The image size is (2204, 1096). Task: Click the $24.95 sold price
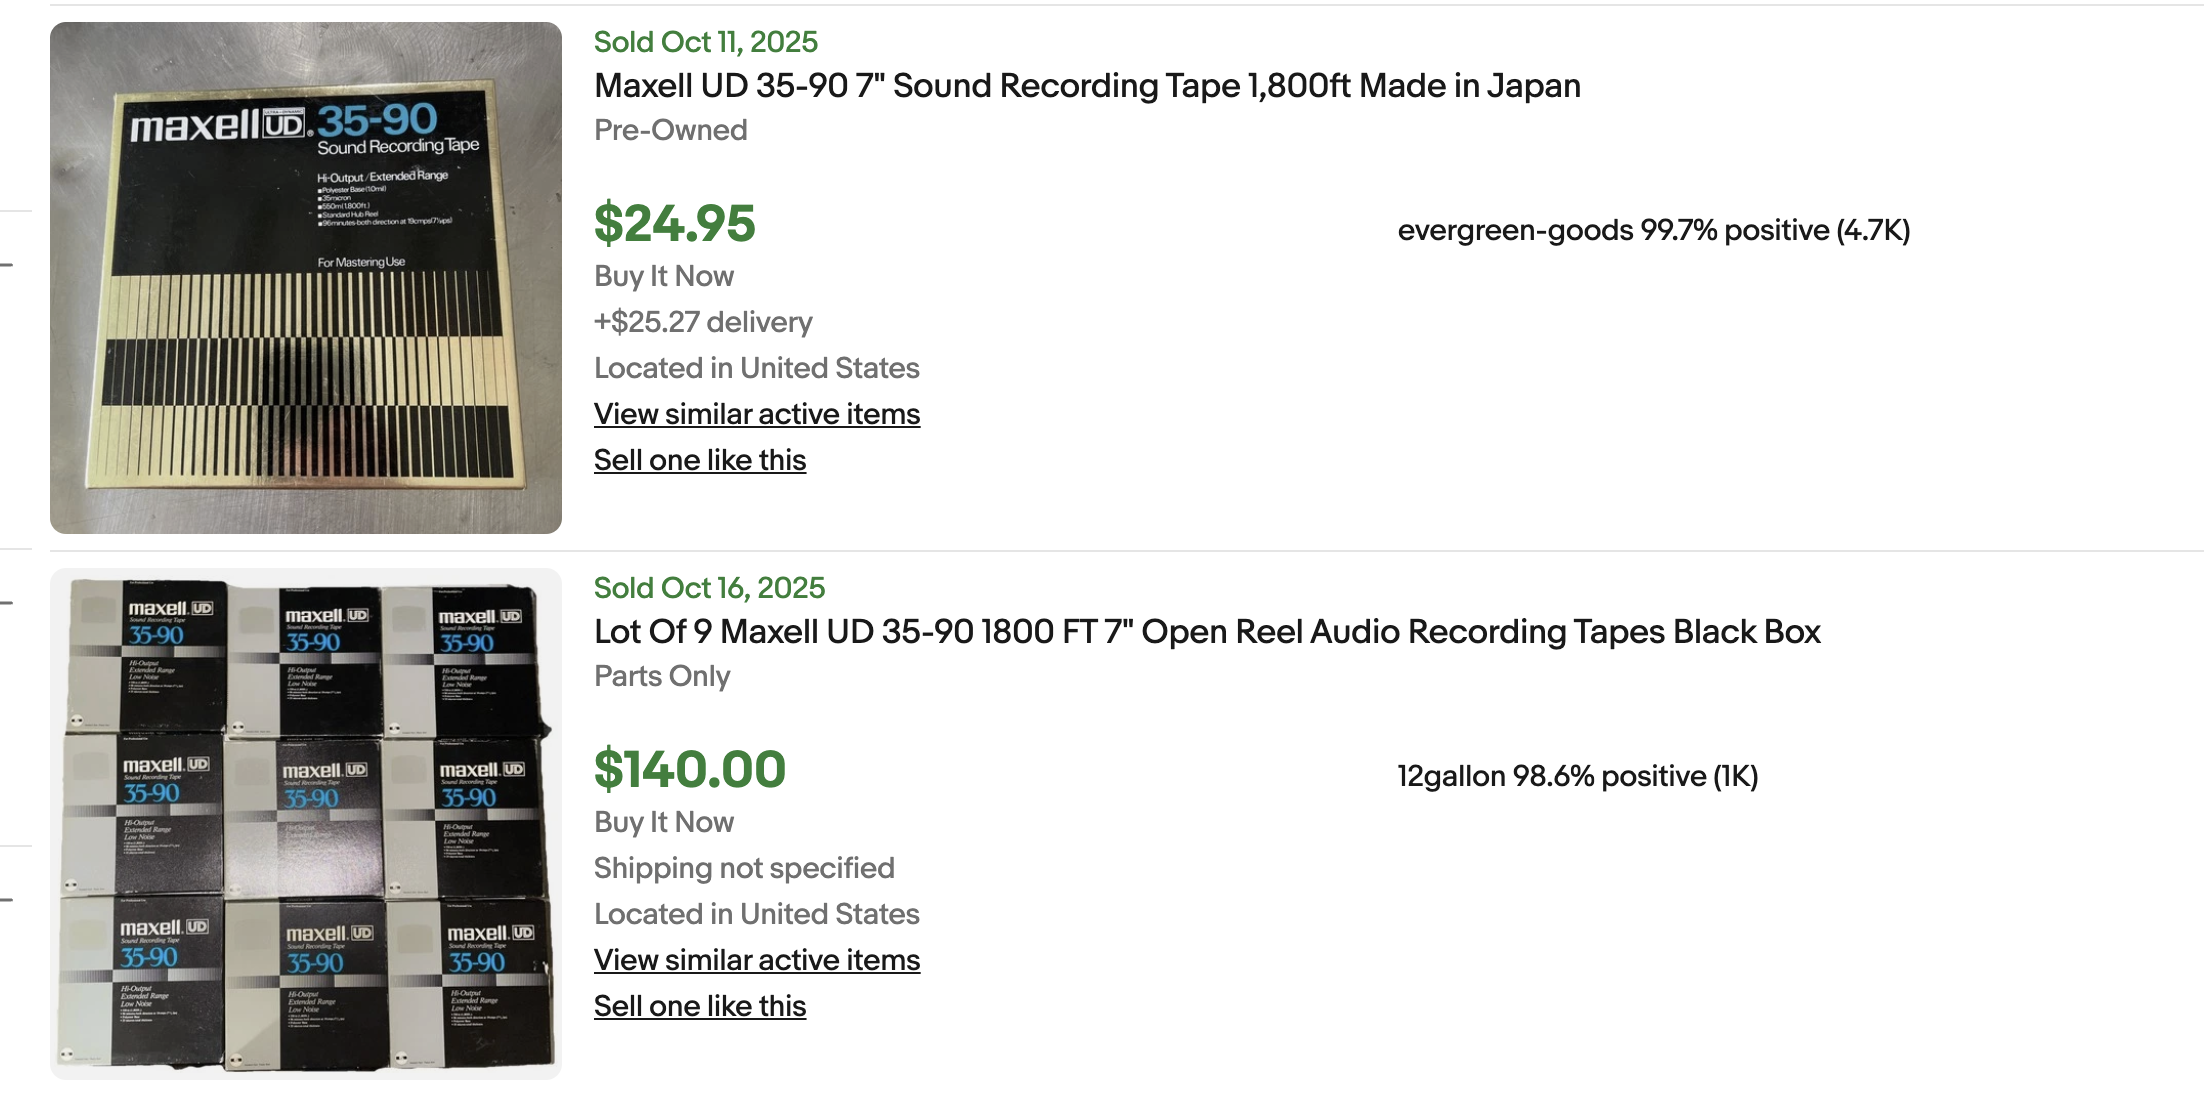[x=675, y=223]
